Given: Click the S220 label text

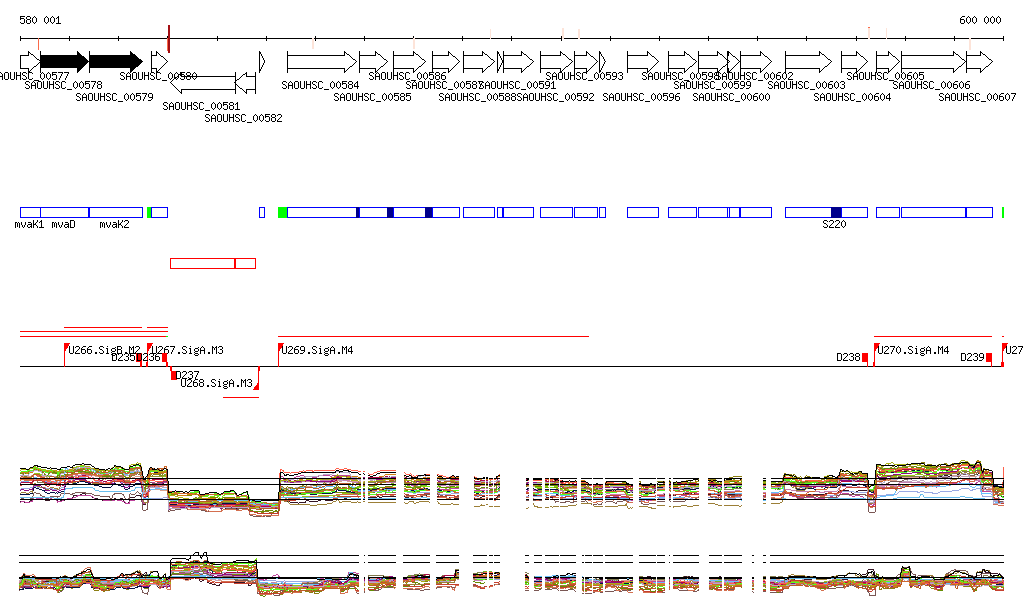Looking at the screenshot, I should (x=835, y=225).
